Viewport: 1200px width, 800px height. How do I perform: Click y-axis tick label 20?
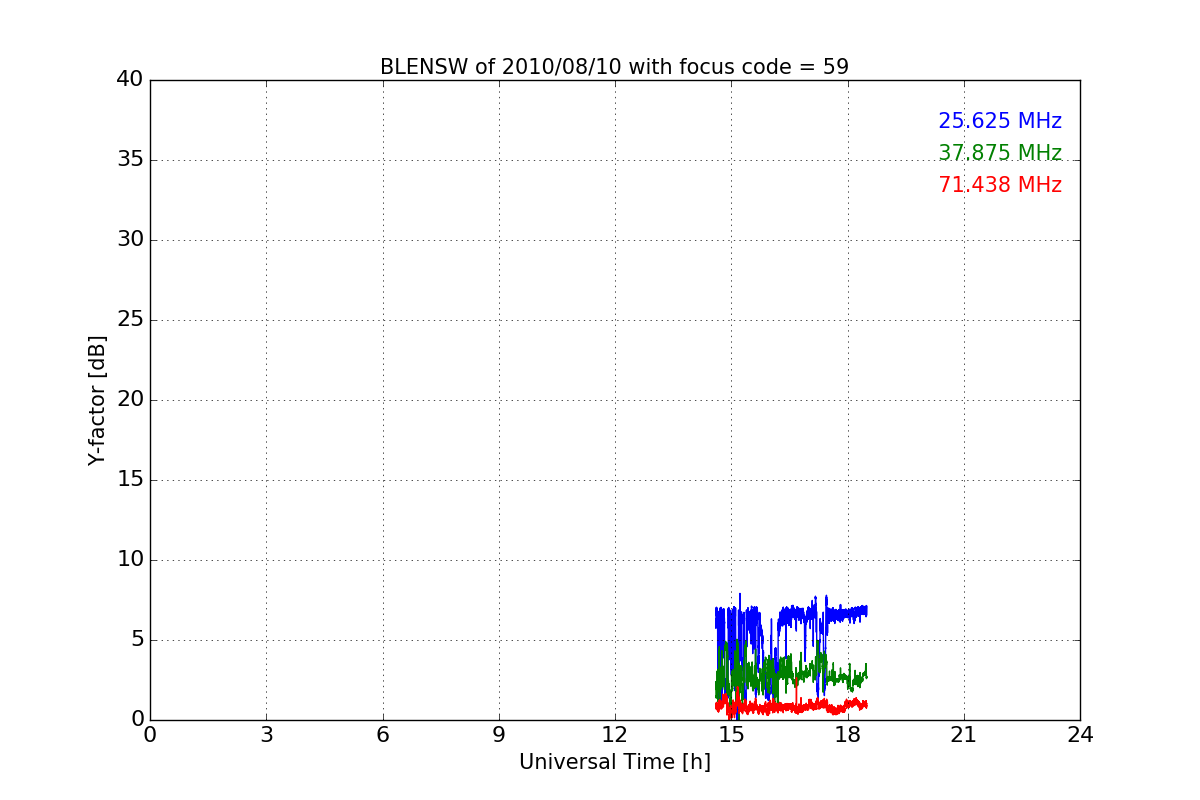[x=130, y=400]
